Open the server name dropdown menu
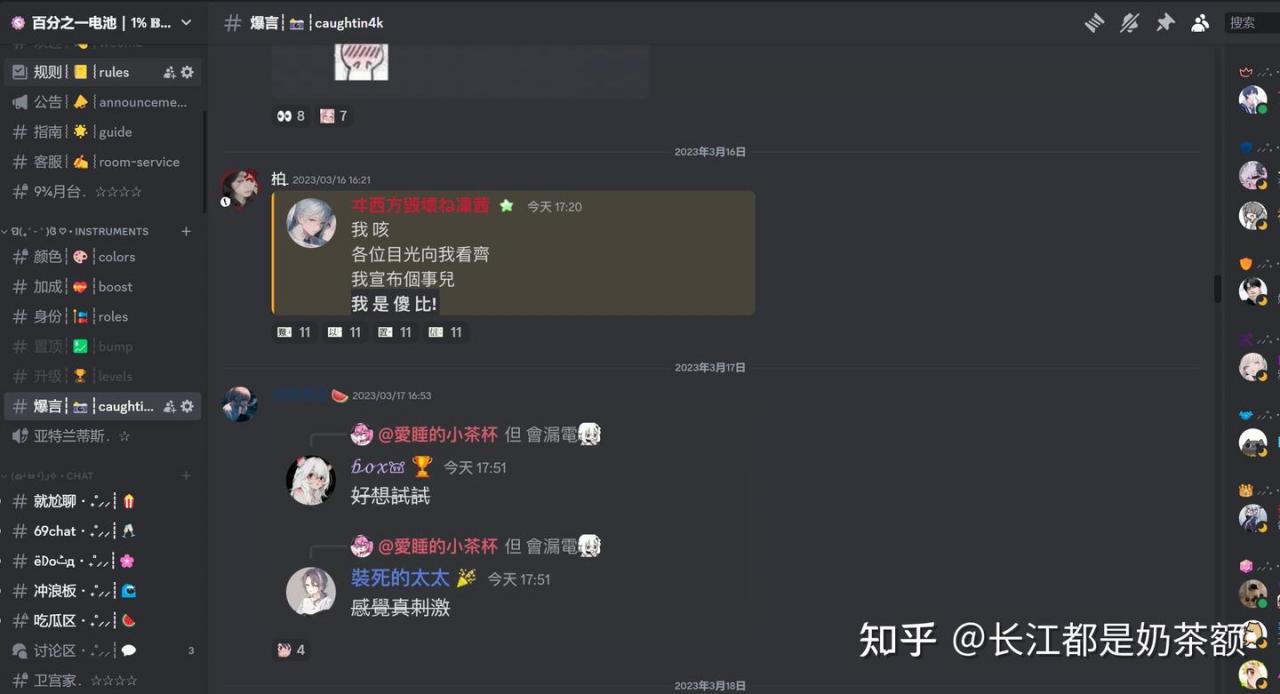 click(x=102, y=22)
